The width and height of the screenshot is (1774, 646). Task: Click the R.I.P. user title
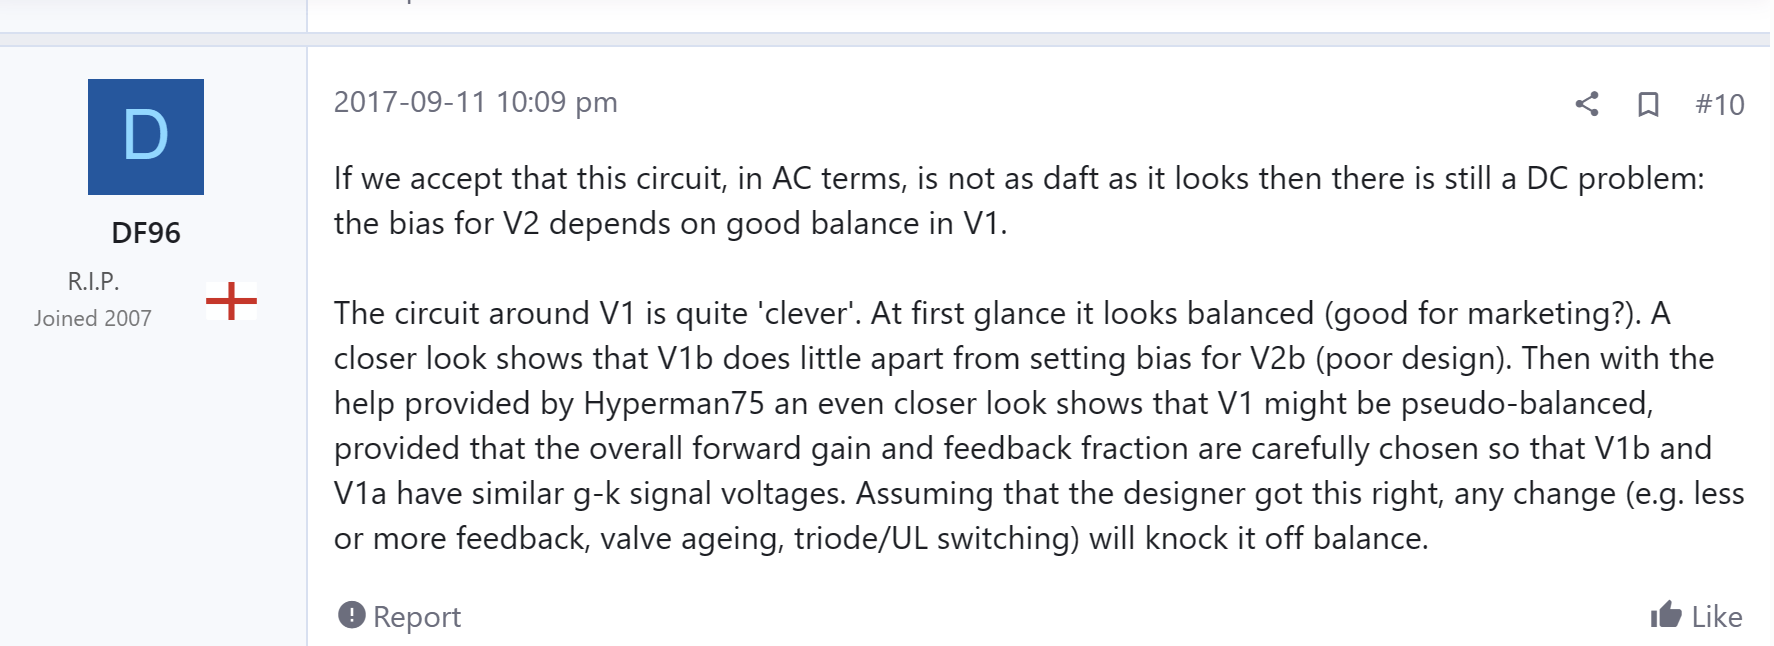coord(93,281)
